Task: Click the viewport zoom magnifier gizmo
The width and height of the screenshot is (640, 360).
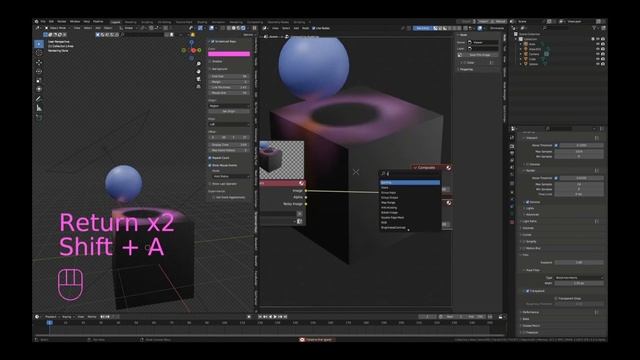Action: (x=198, y=64)
